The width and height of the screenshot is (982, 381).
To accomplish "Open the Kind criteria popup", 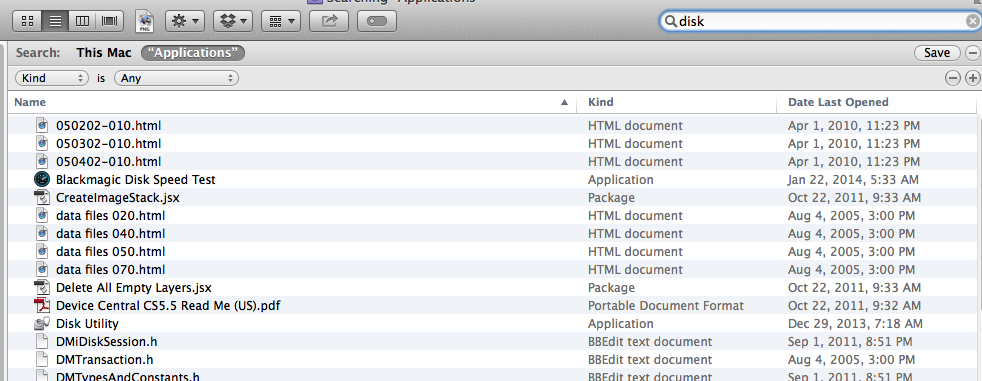I will (x=52, y=78).
